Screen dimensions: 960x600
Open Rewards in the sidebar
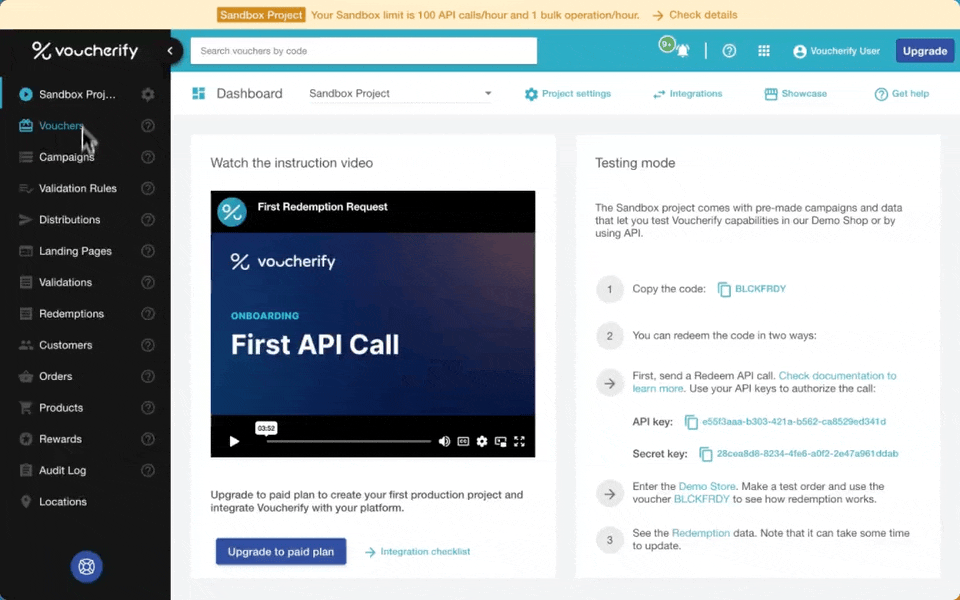(60, 439)
